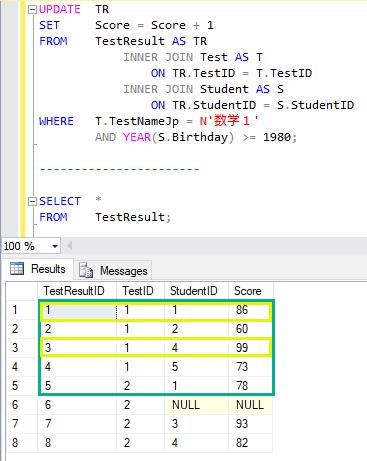The image size is (367, 461).
Task: Click the SELECT keyword in the editor
Action: click(x=60, y=201)
